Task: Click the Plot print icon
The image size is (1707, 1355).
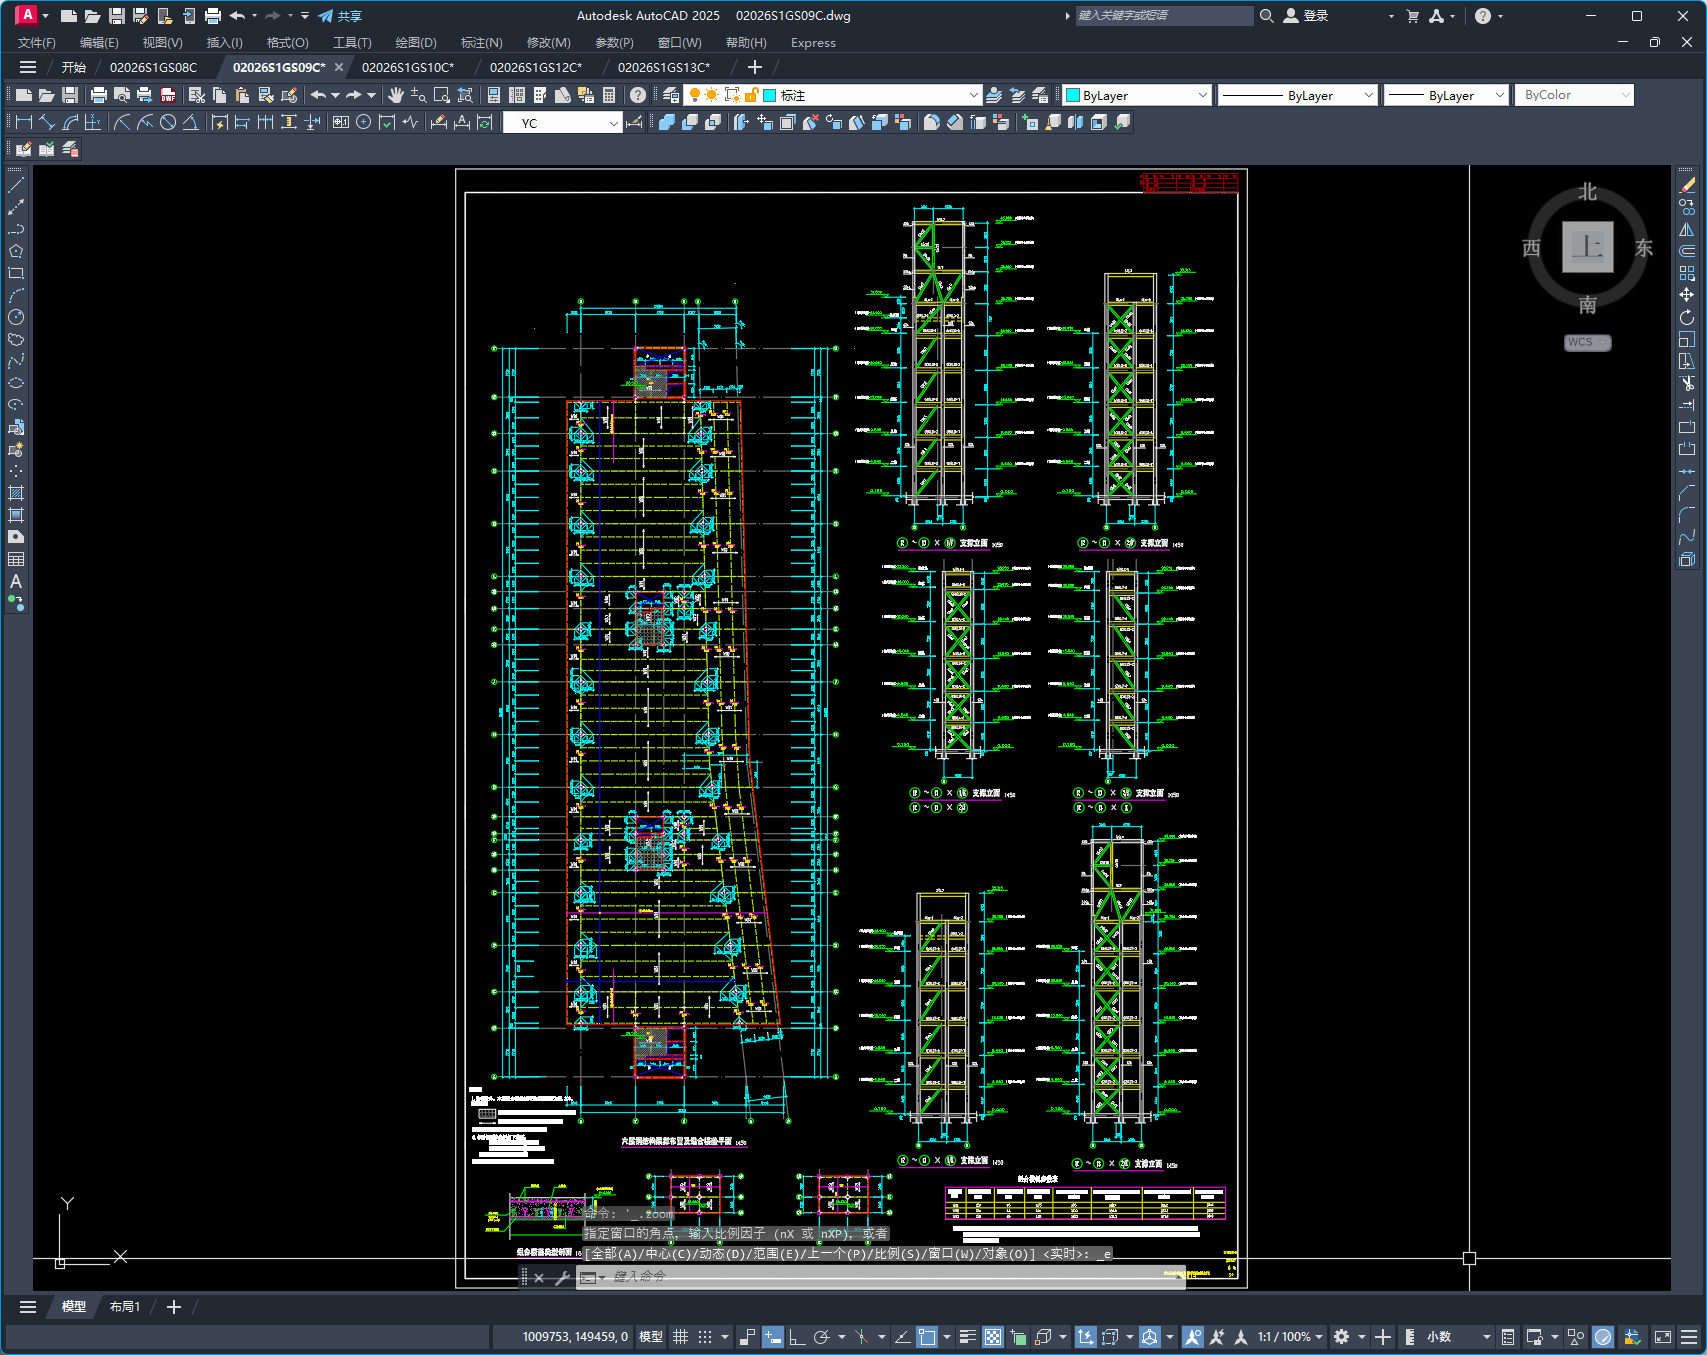Action: pyautogui.click(x=98, y=95)
